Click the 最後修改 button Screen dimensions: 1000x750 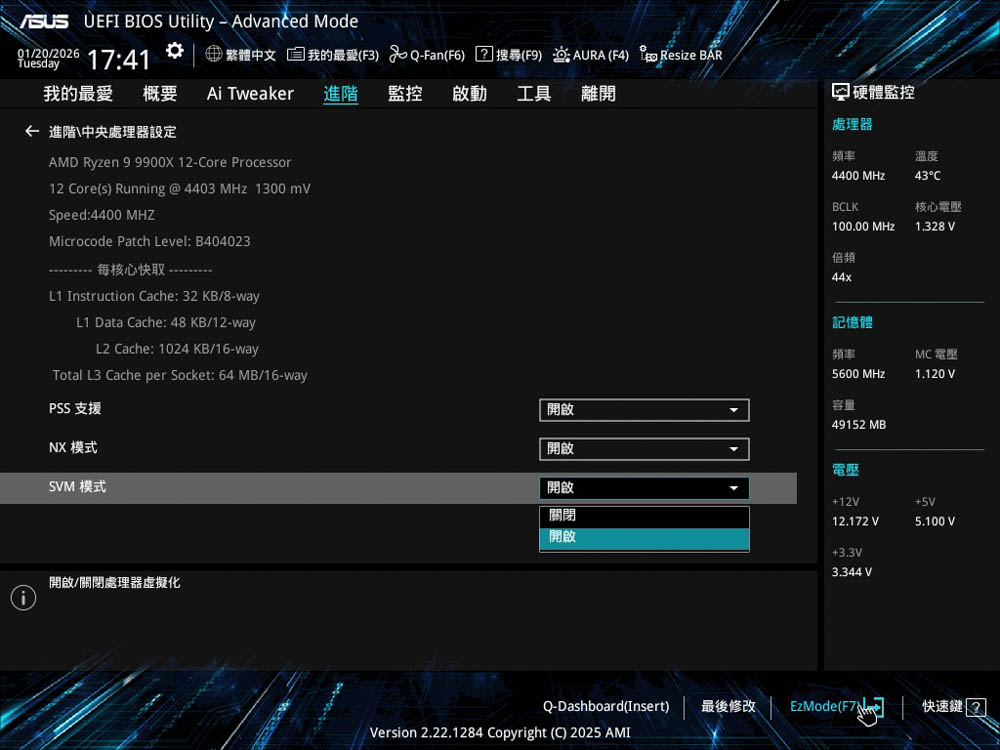coord(728,707)
